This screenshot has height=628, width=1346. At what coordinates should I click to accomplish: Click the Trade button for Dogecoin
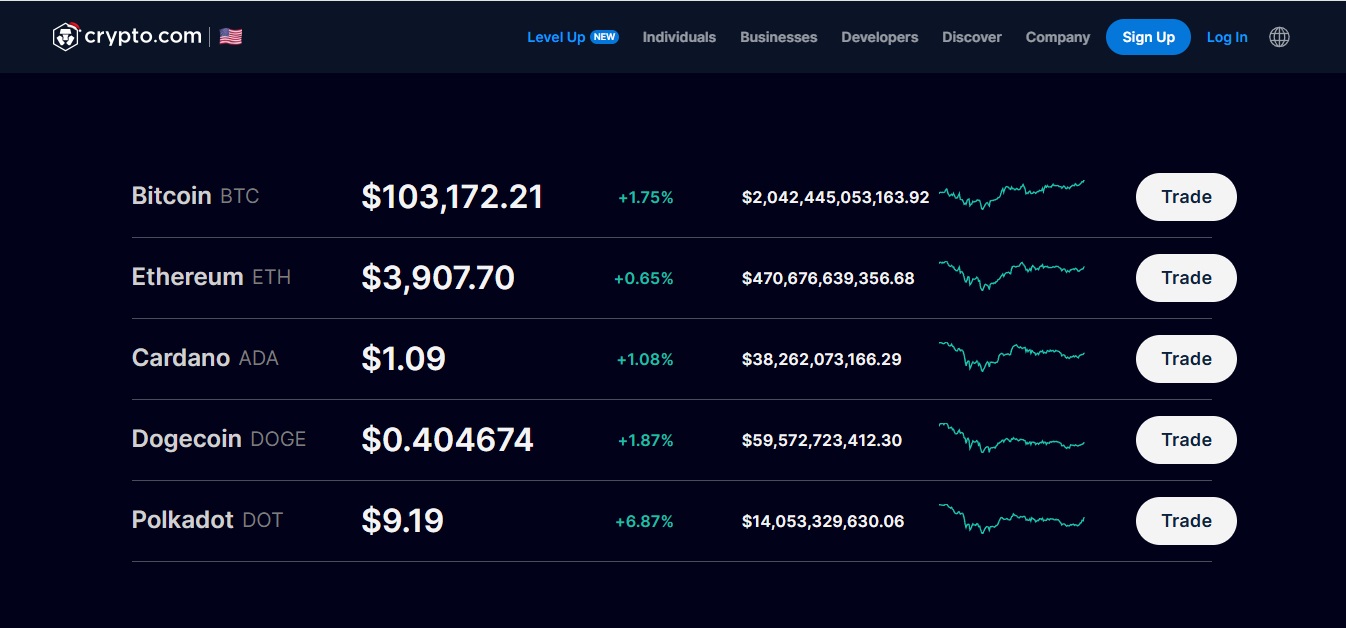[1186, 440]
